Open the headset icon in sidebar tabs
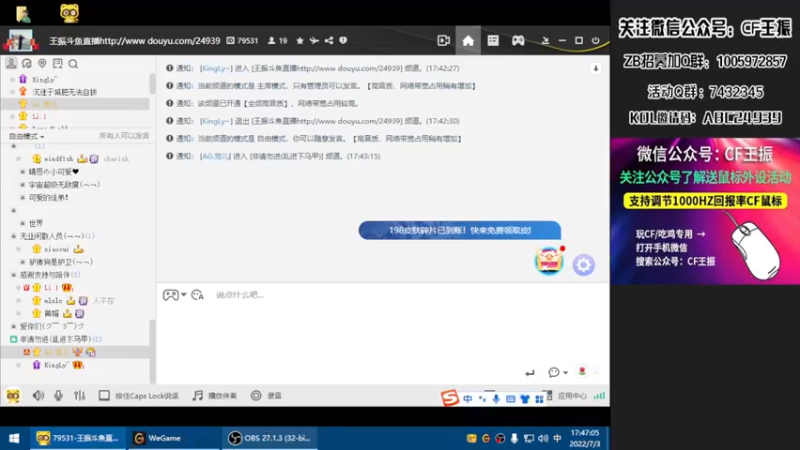The image size is (800, 450). [27, 63]
